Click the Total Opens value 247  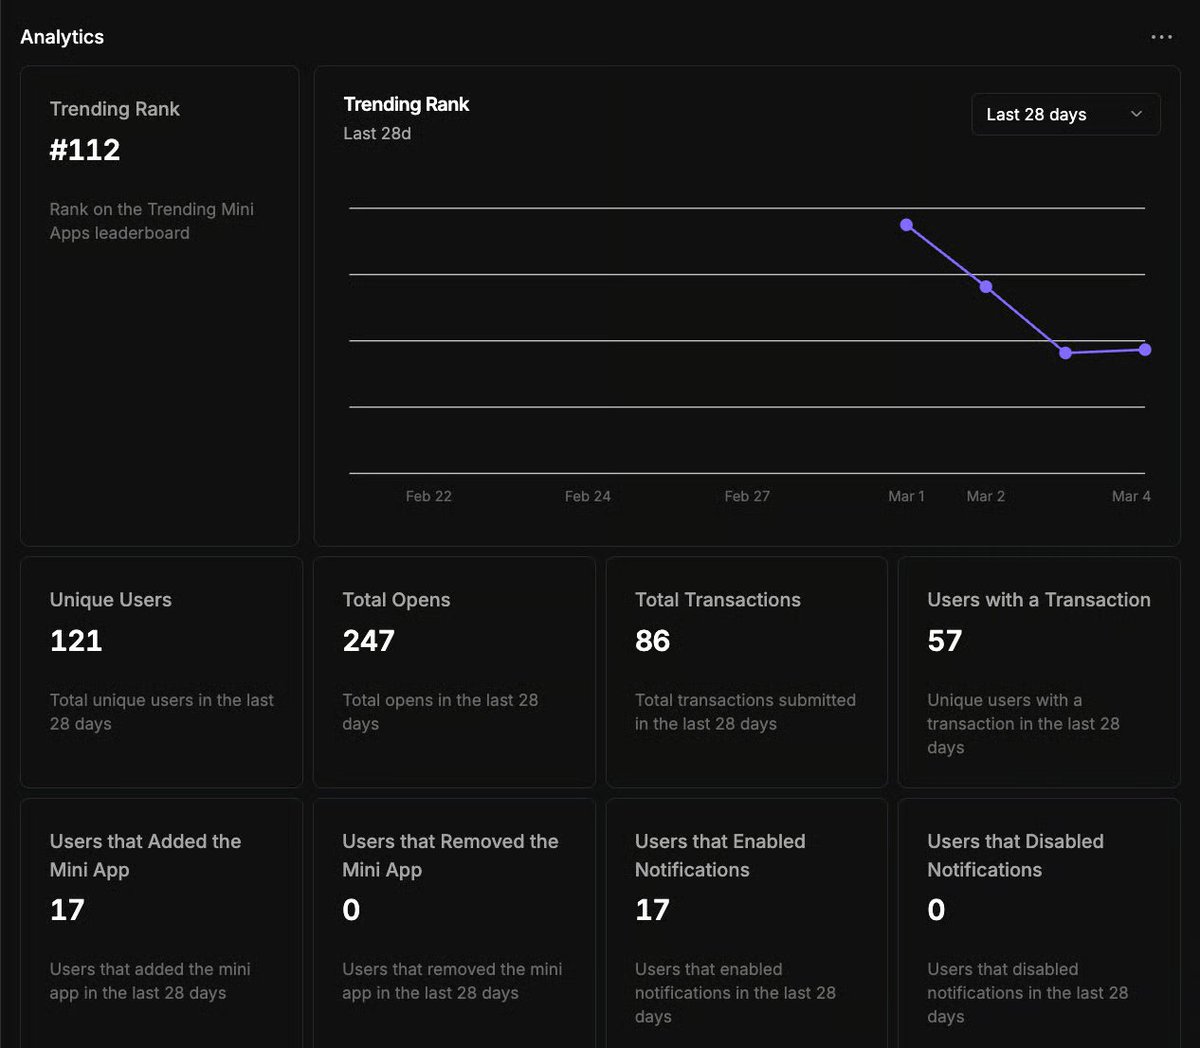pos(369,641)
